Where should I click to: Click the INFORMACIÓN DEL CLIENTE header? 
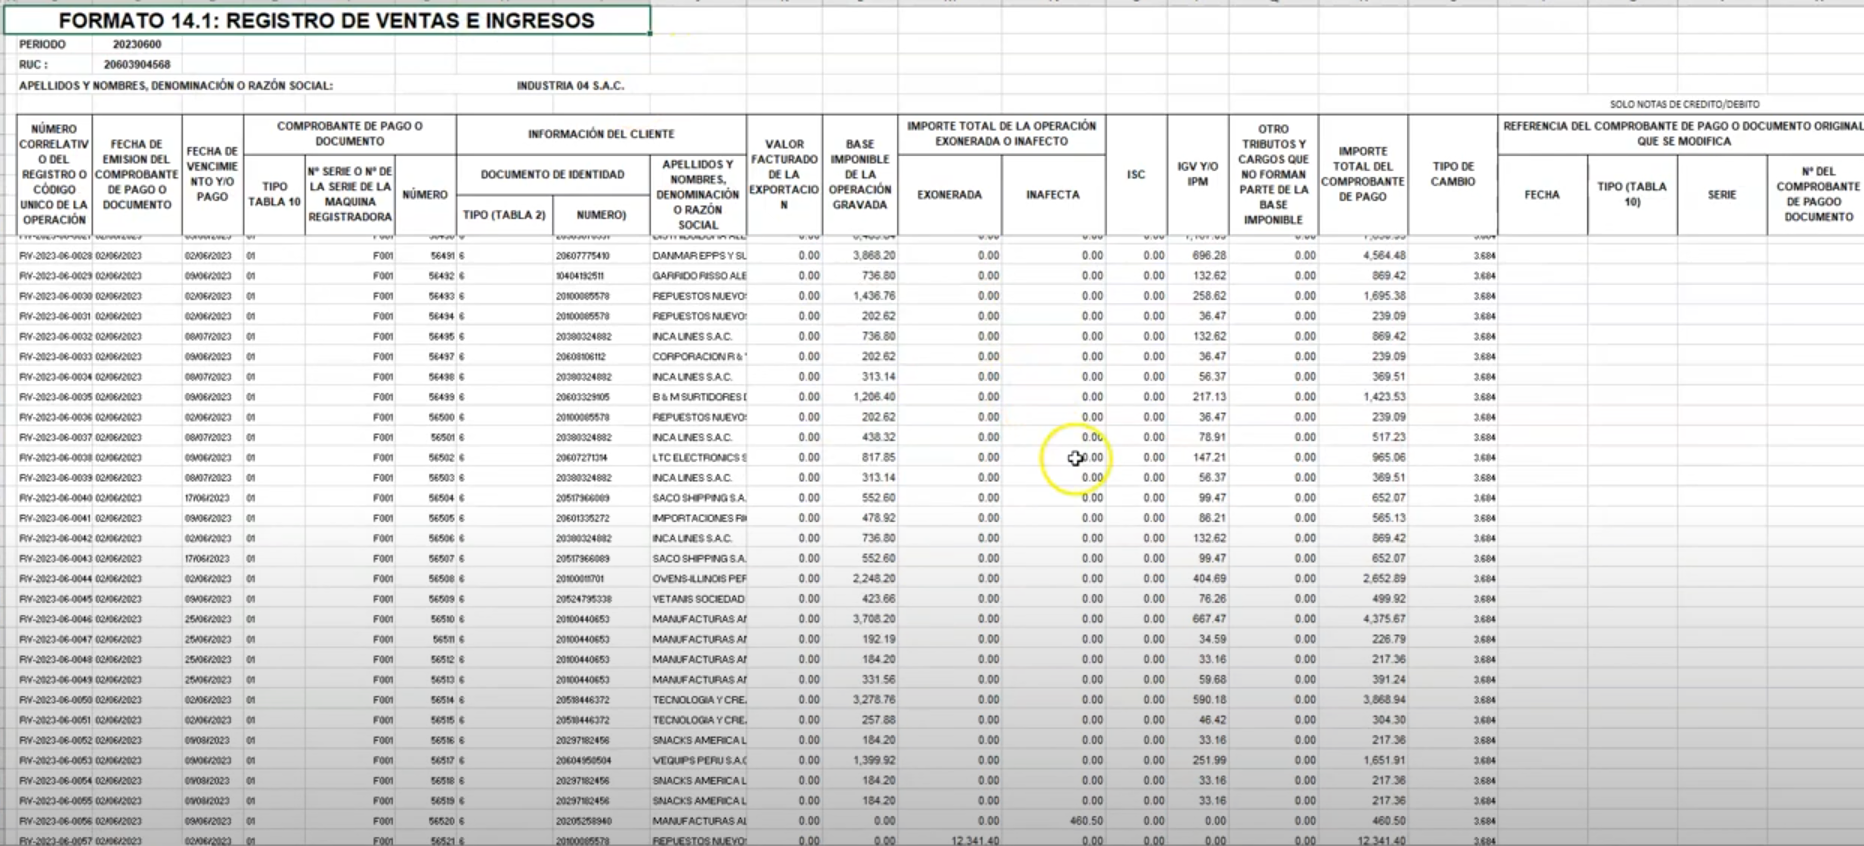(601, 134)
